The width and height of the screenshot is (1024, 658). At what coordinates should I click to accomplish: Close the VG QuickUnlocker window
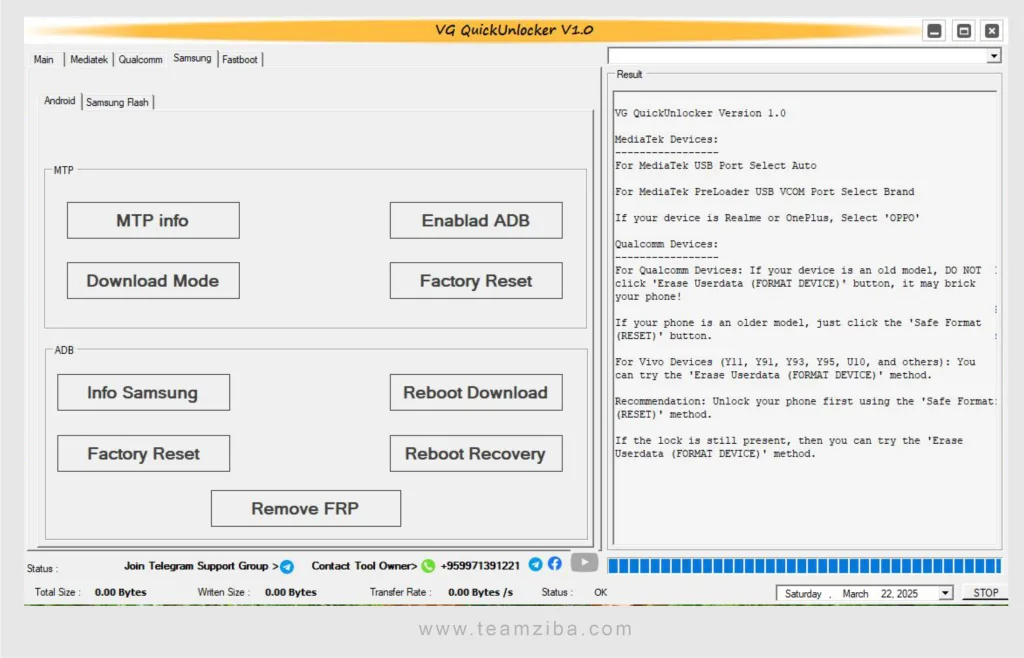coord(992,31)
